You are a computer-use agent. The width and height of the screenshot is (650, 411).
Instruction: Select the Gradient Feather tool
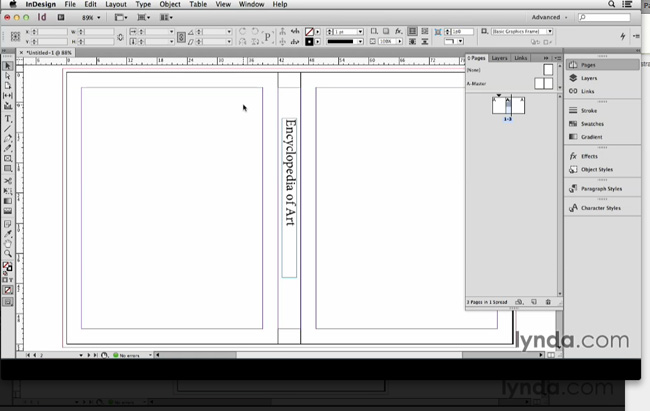click(x=8, y=211)
